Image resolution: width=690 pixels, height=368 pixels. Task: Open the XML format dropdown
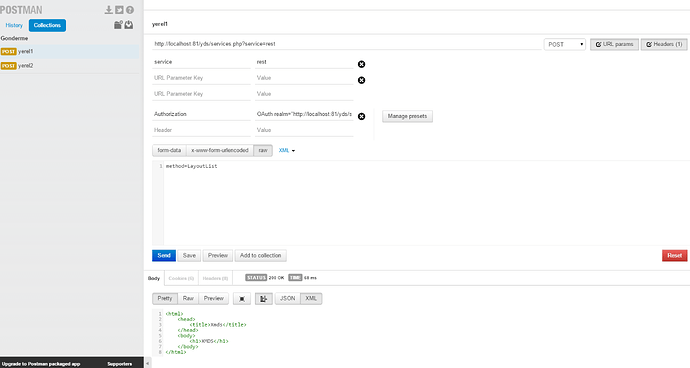pos(286,151)
